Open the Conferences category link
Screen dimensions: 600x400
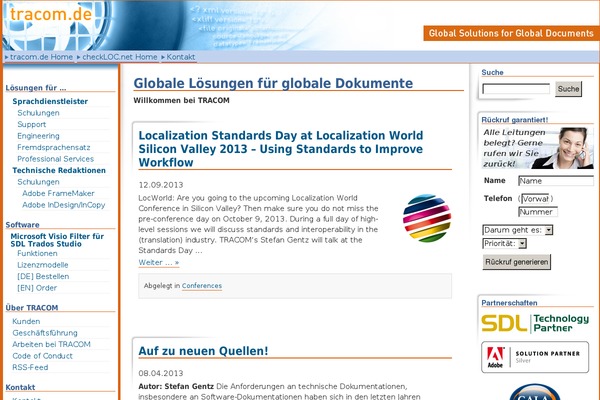202,286
